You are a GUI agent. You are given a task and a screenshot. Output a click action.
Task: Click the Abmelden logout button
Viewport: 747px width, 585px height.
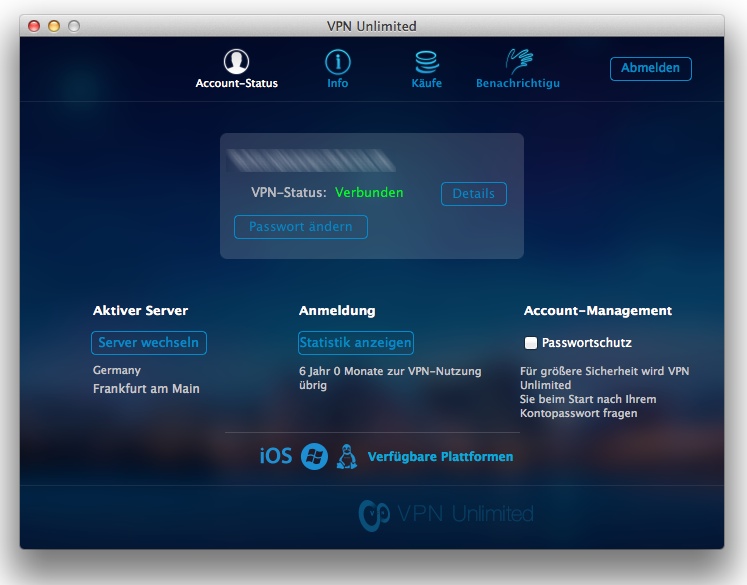[x=650, y=69]
